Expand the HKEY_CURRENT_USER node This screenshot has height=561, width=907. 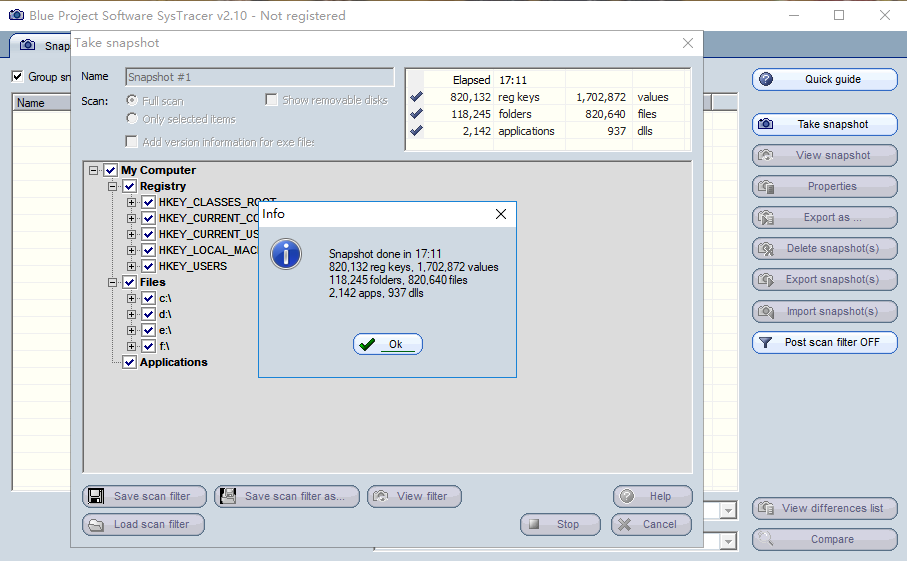click(x=131, y=234)
